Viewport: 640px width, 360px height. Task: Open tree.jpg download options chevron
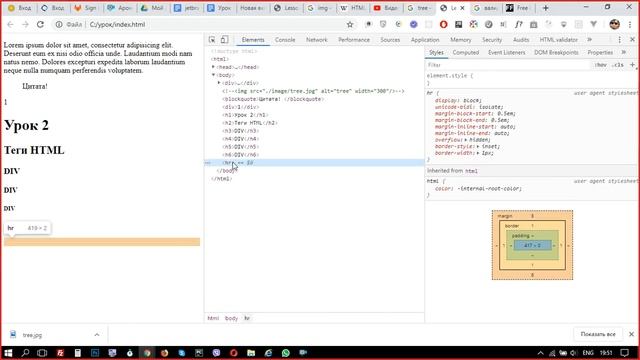point(97,335)
